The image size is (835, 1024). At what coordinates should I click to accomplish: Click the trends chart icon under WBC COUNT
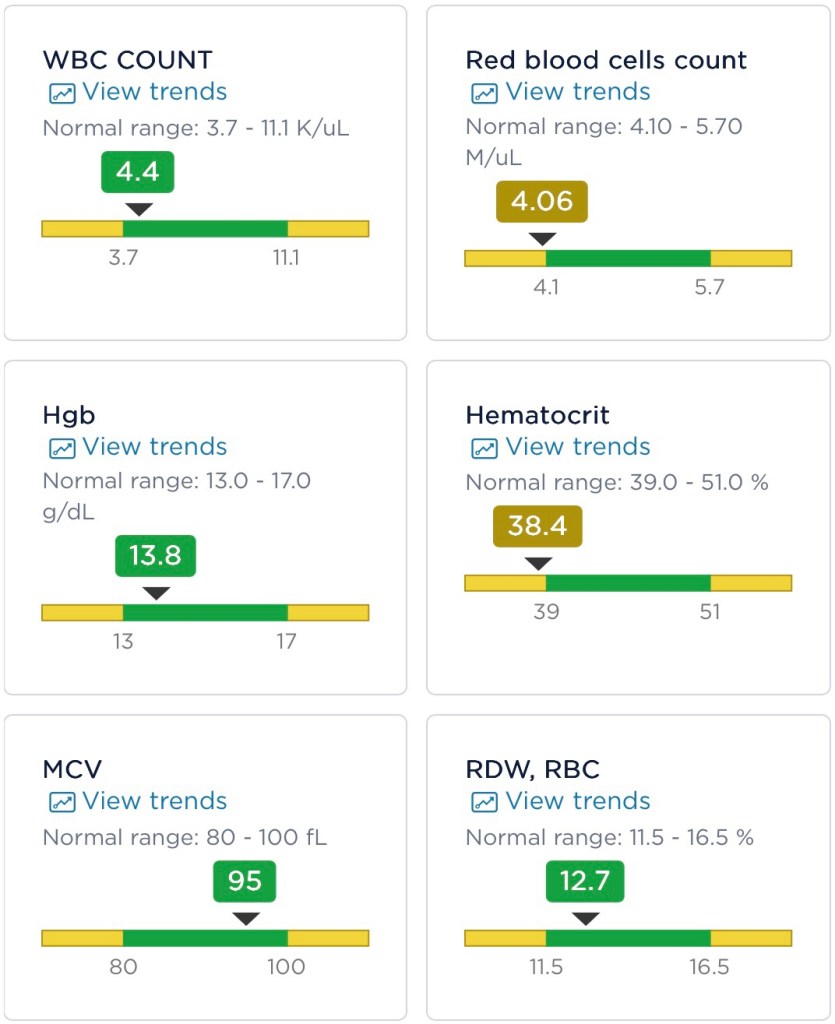(62, 93)
